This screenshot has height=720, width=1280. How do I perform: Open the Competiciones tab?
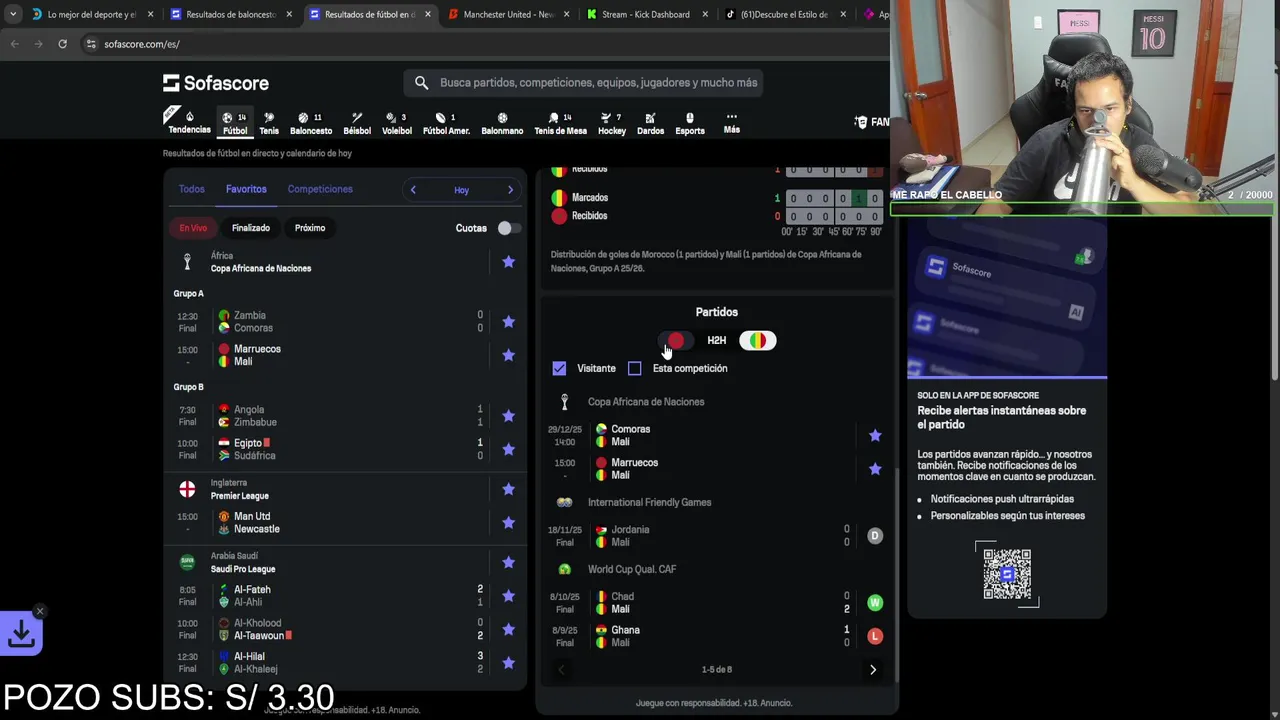point(320,189)
